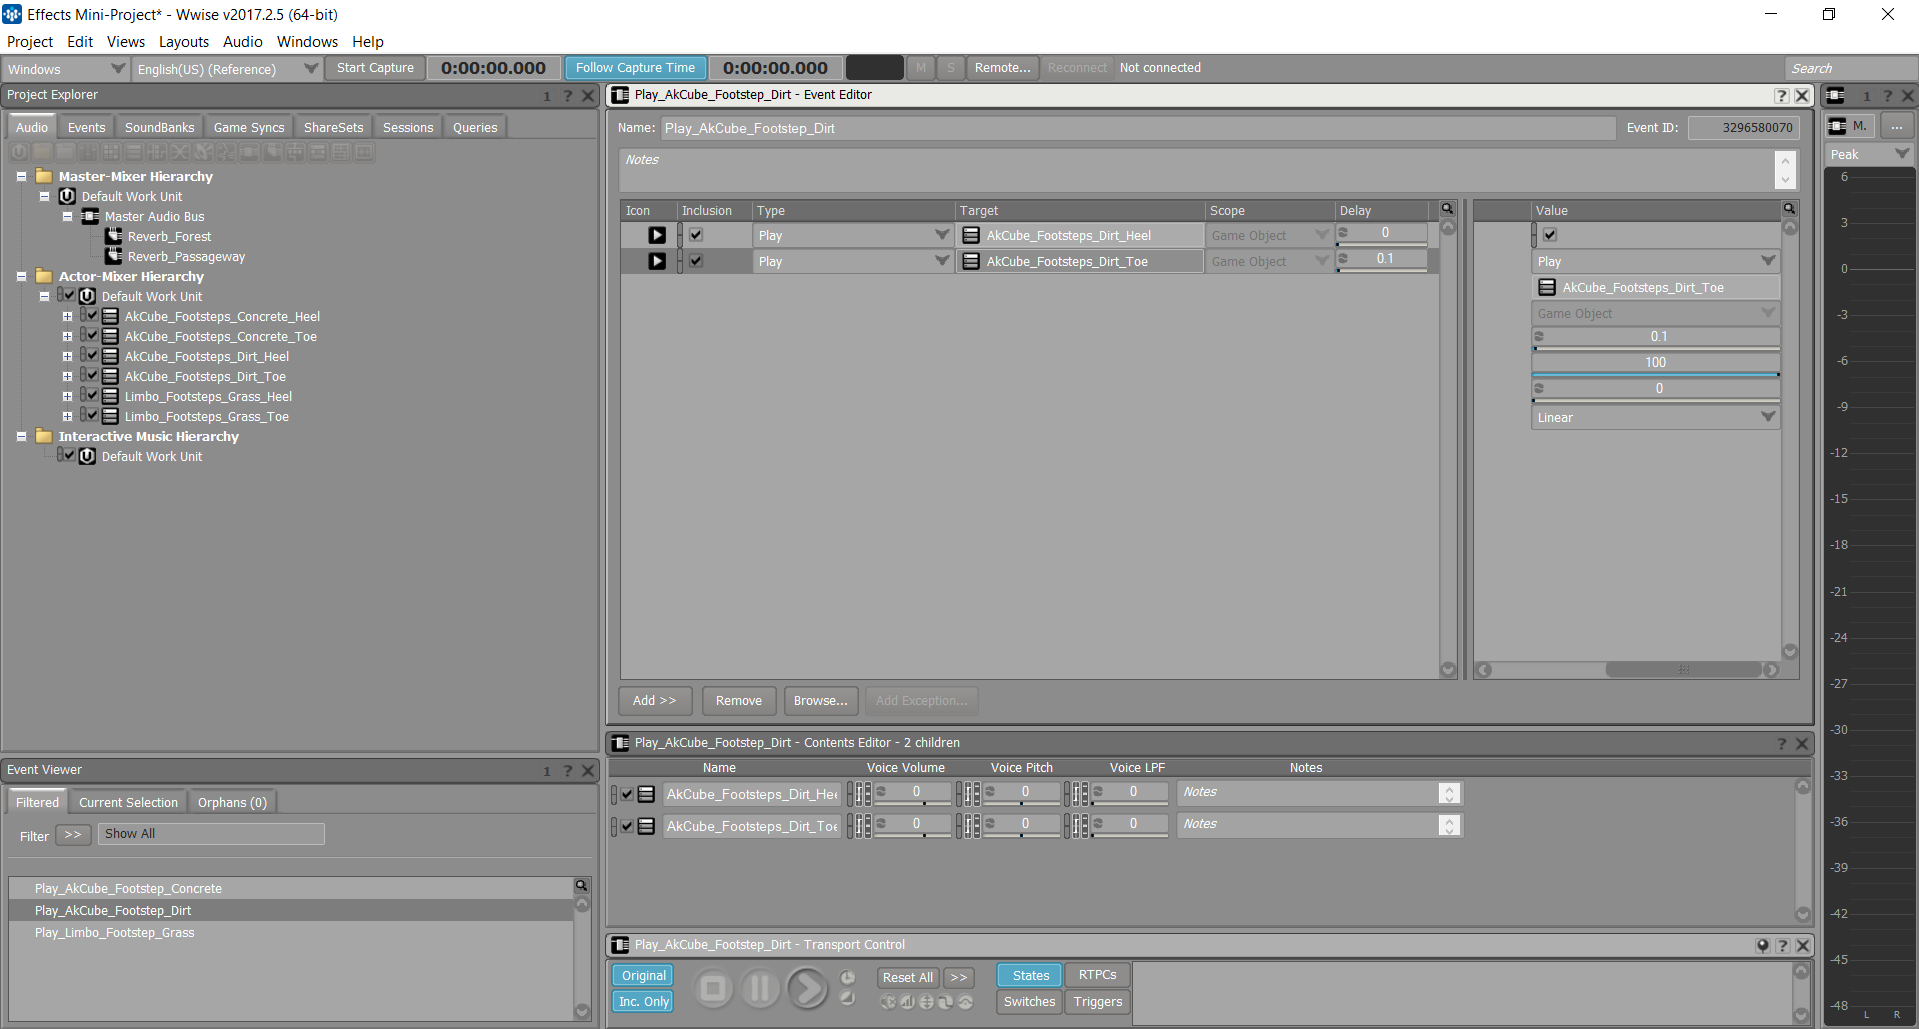Viewport: 1919px width, 1029px height.
Task: Click Interactive Music Hierarchy folder icon
Action: [x=44, y=436]
